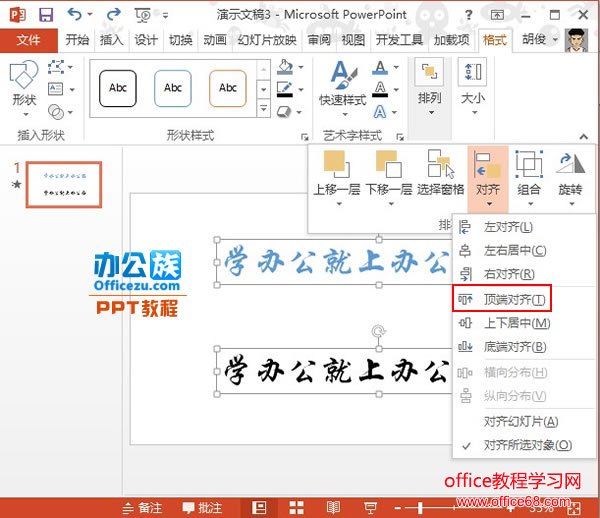Open Quick Styles (快速样式) WordArt icon
The image size is (600, 518).
tap(343, 88)
